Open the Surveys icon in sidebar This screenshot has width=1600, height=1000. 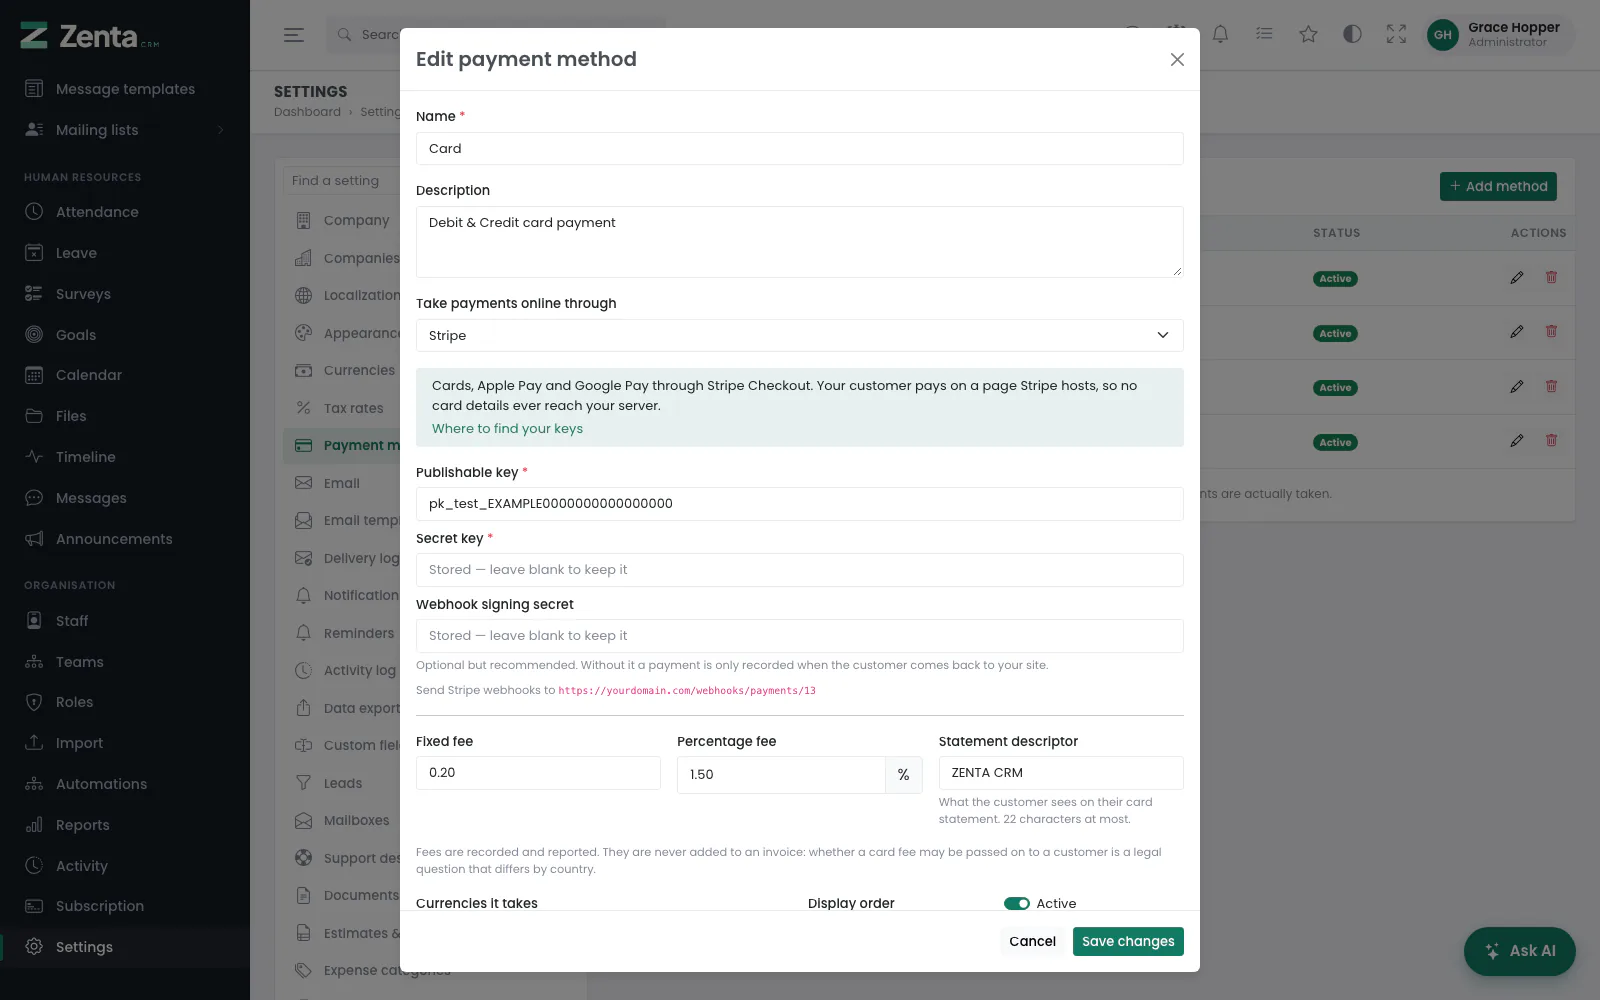click(34, 294)
